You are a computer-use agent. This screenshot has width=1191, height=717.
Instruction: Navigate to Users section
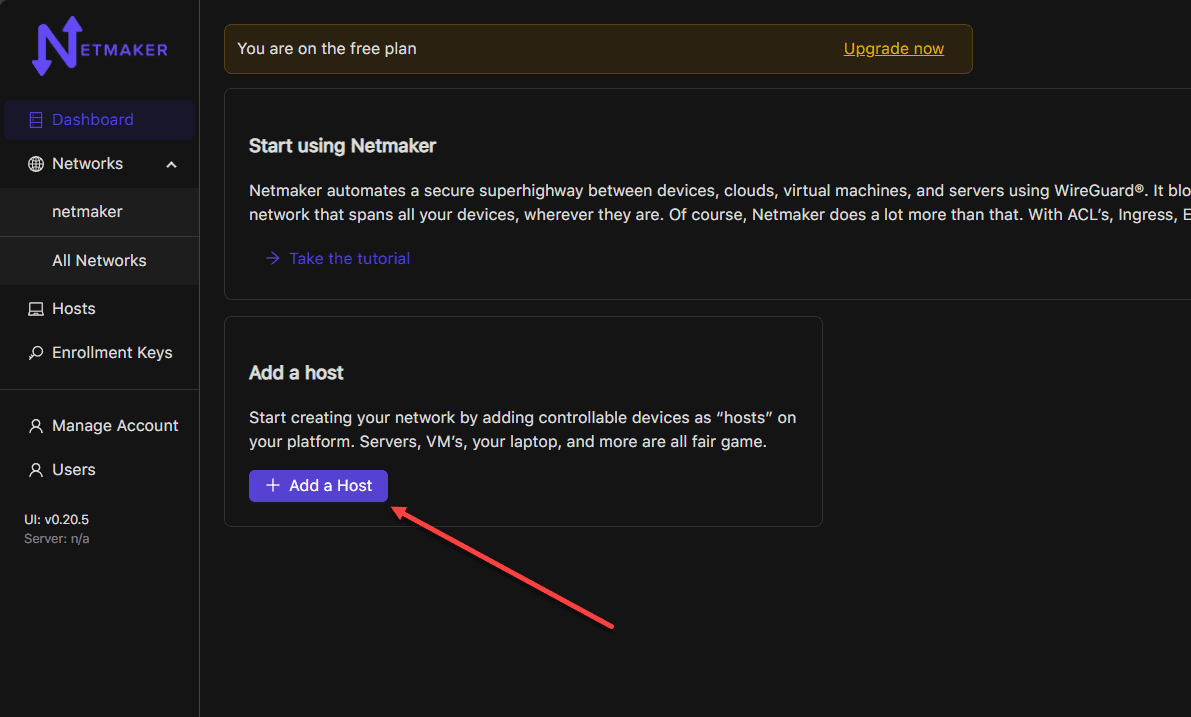coord(74,470)
